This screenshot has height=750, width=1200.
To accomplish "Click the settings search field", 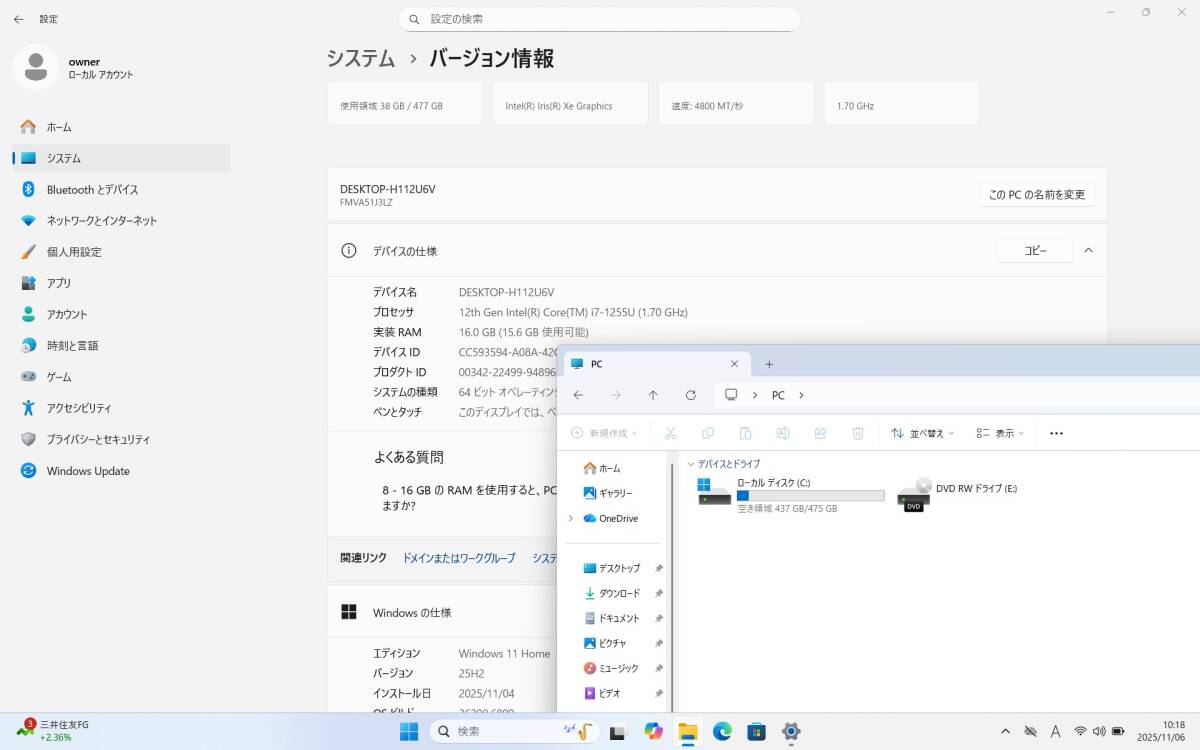I will [600, 19].
